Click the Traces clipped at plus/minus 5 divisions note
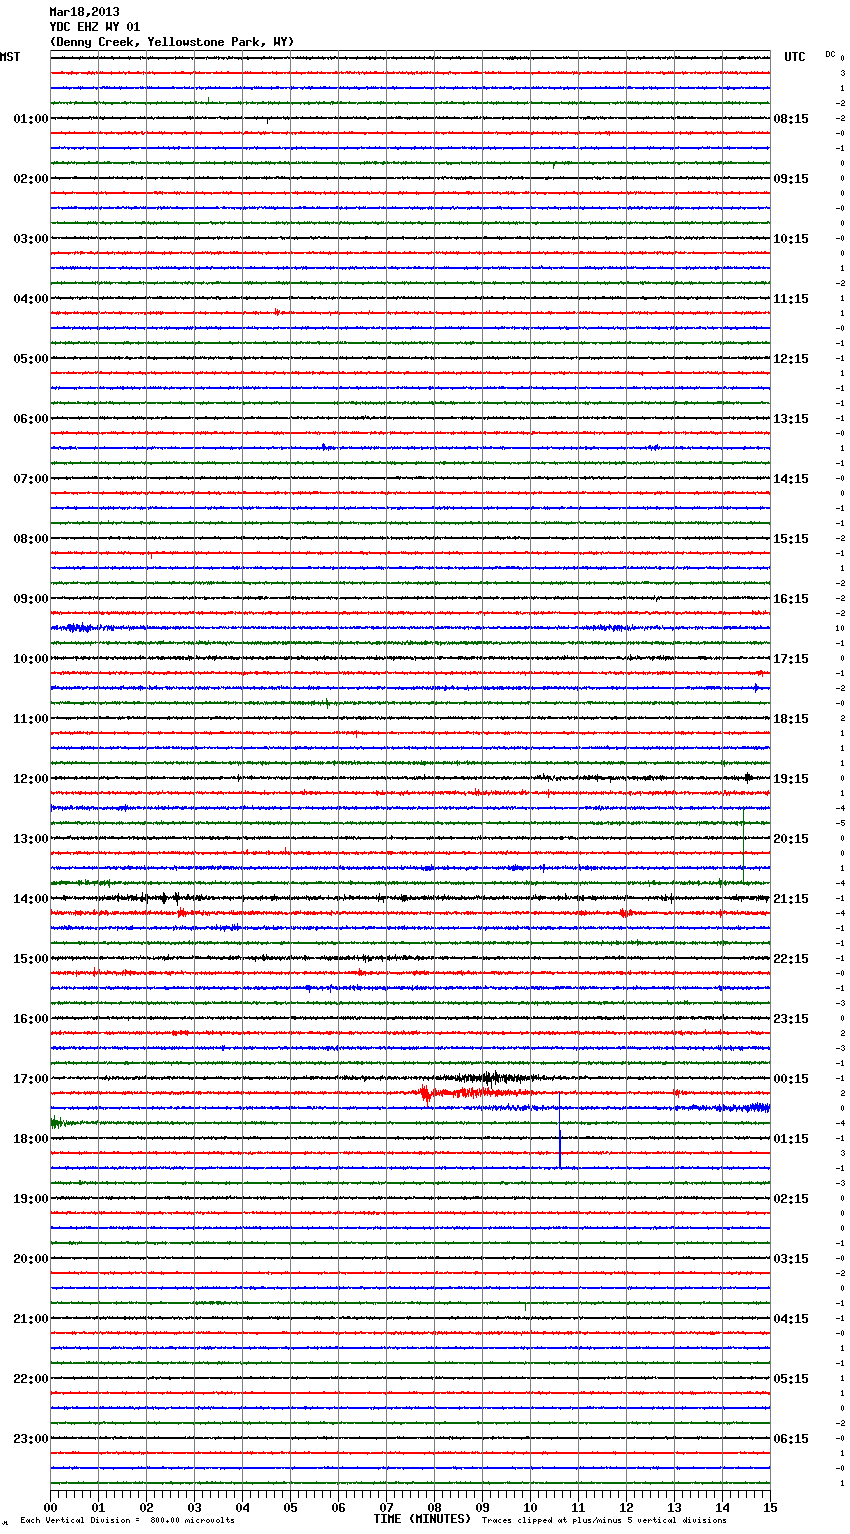Screen dimensions: 850x1534 604,1521
